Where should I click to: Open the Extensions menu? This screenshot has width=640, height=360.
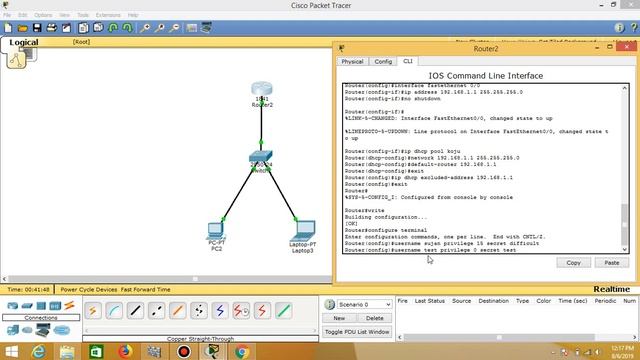tap(108, 15)
